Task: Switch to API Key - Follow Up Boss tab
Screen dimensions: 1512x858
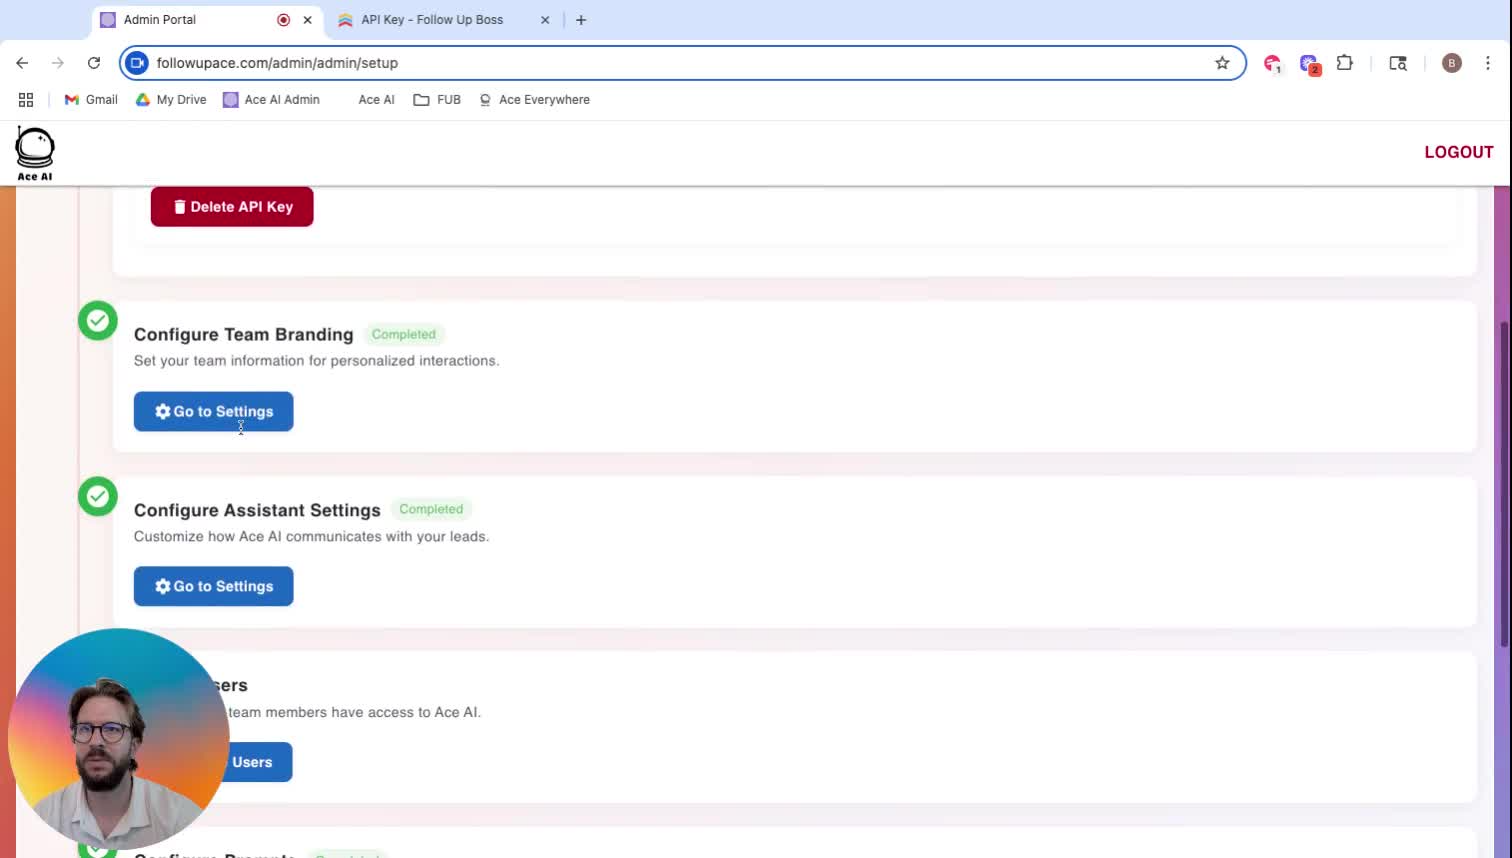Action: coord(444,20)
